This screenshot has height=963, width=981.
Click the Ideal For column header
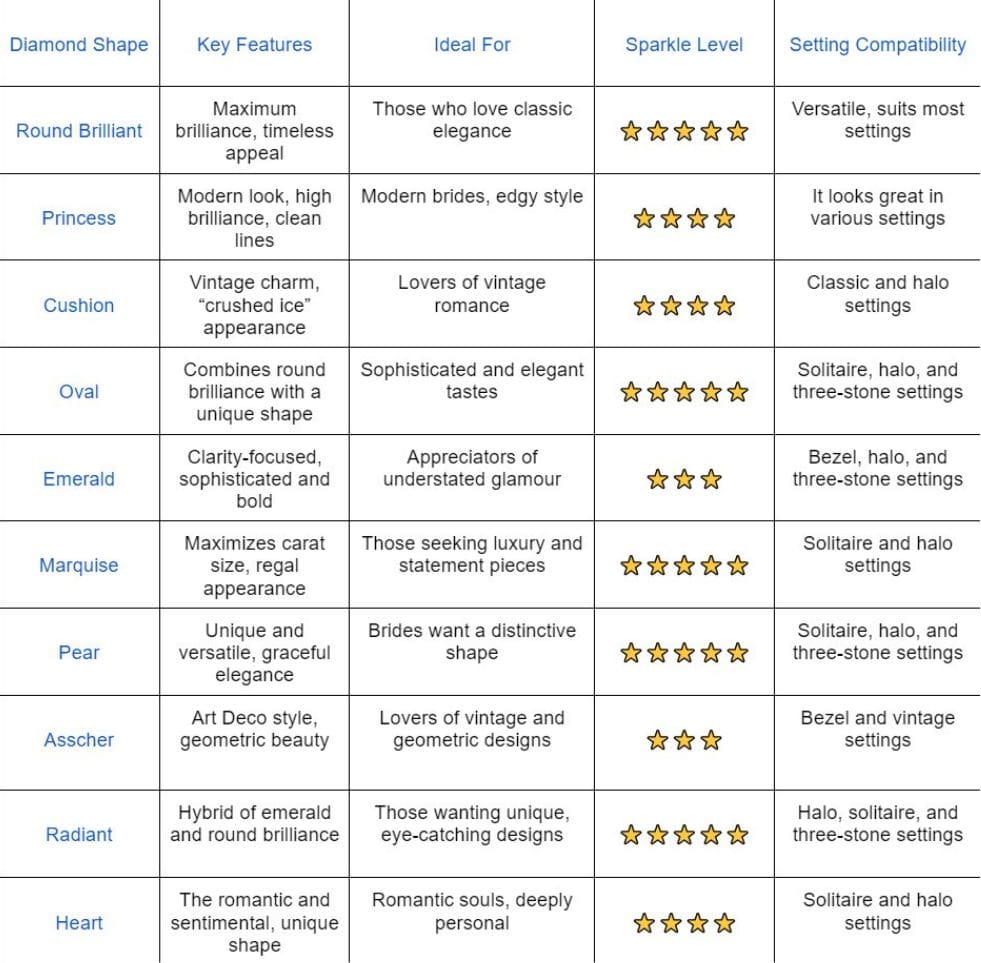point(471,44)
